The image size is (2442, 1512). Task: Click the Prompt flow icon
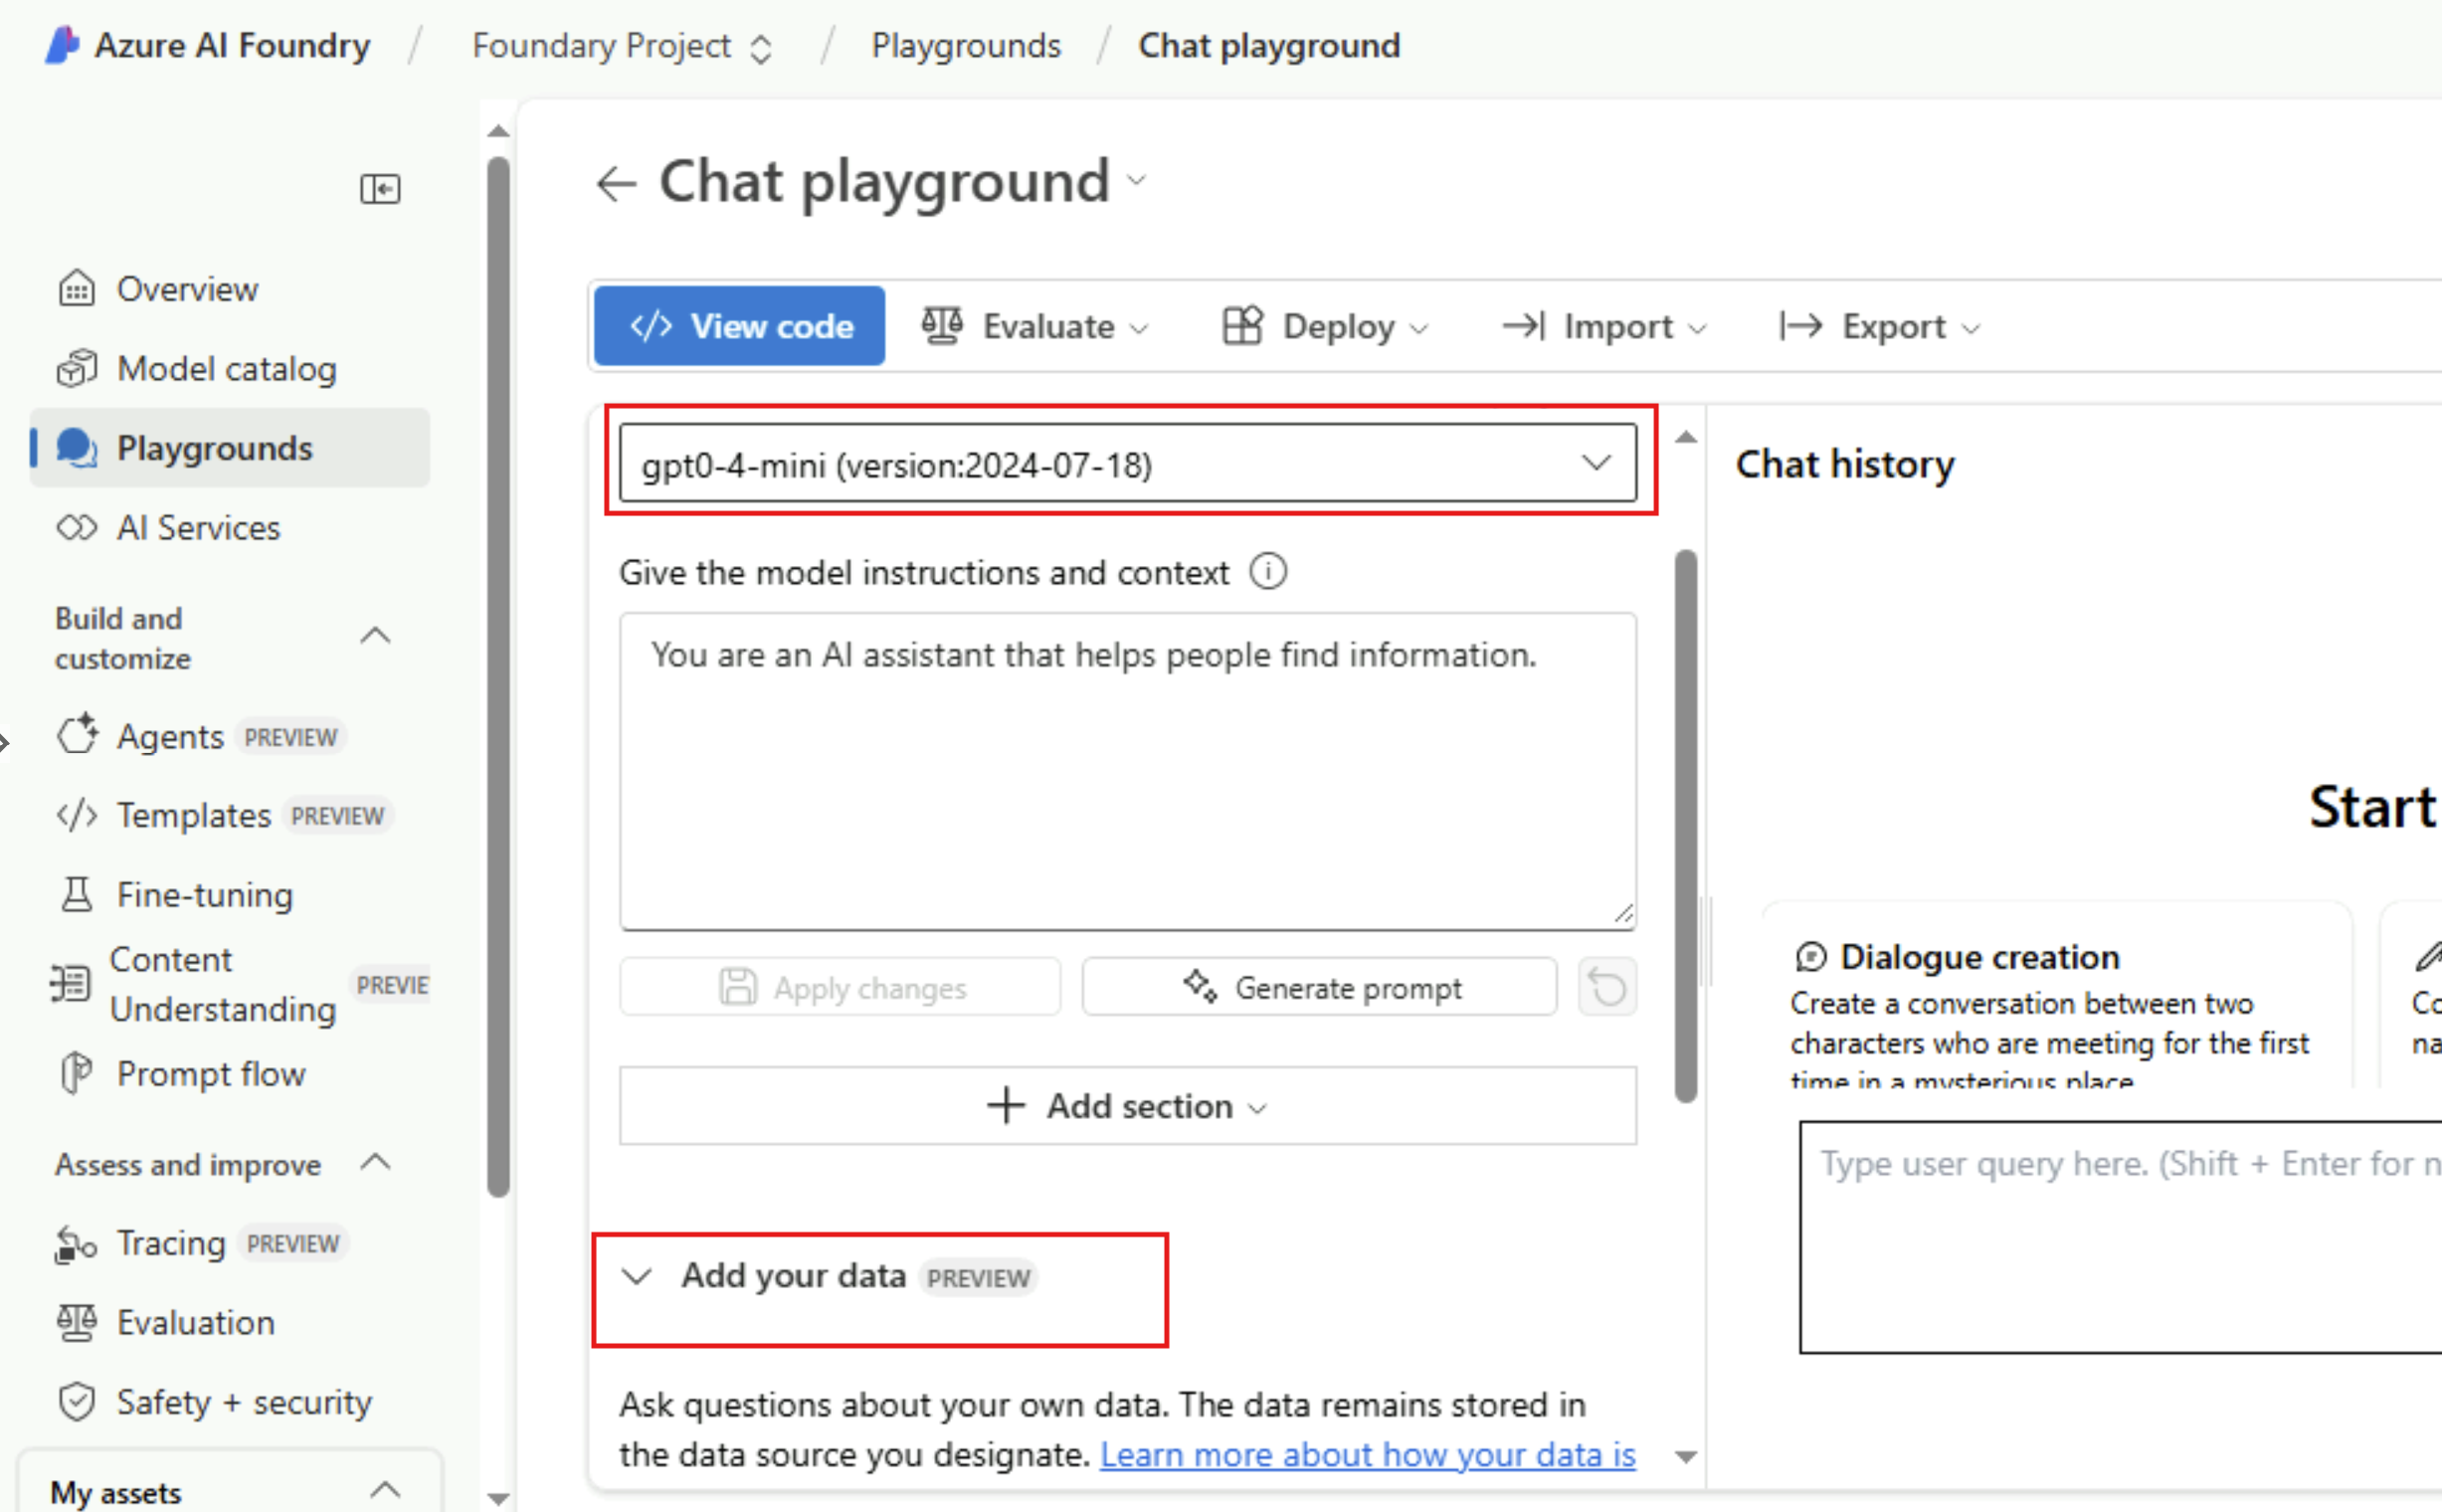pos(77,1073)
